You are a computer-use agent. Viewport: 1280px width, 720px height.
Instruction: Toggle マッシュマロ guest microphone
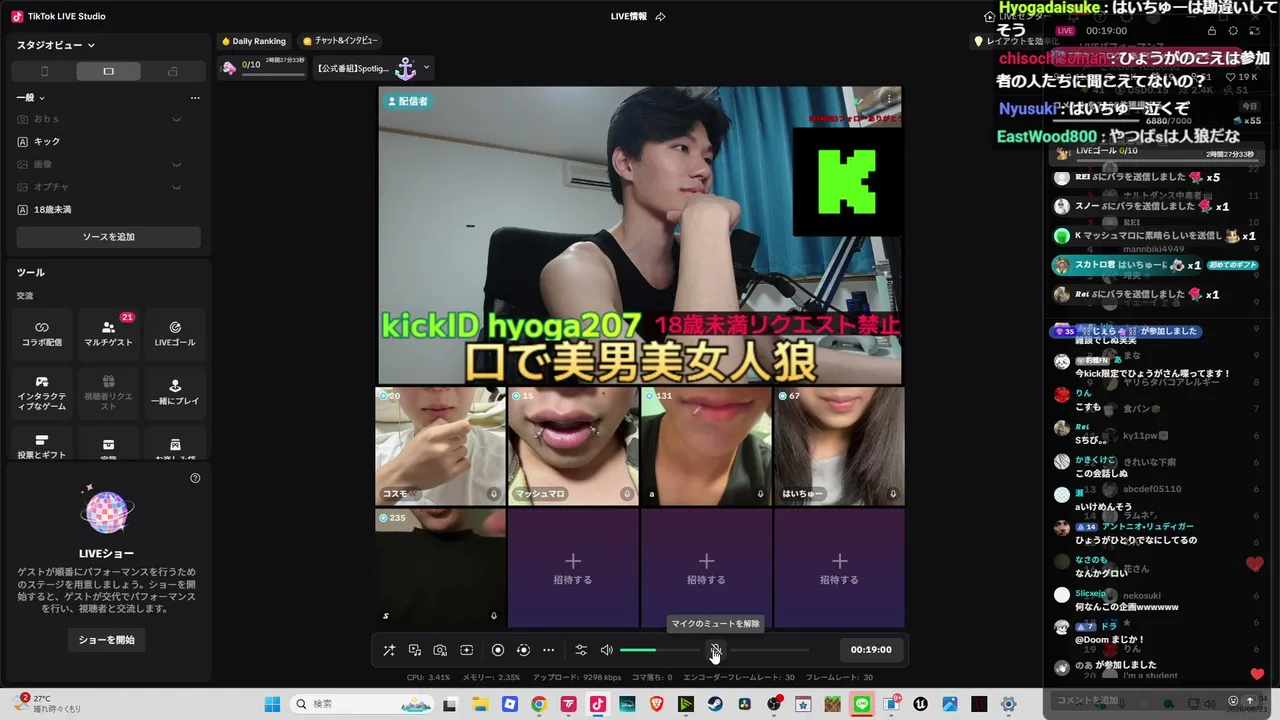(x=627, y=494)
